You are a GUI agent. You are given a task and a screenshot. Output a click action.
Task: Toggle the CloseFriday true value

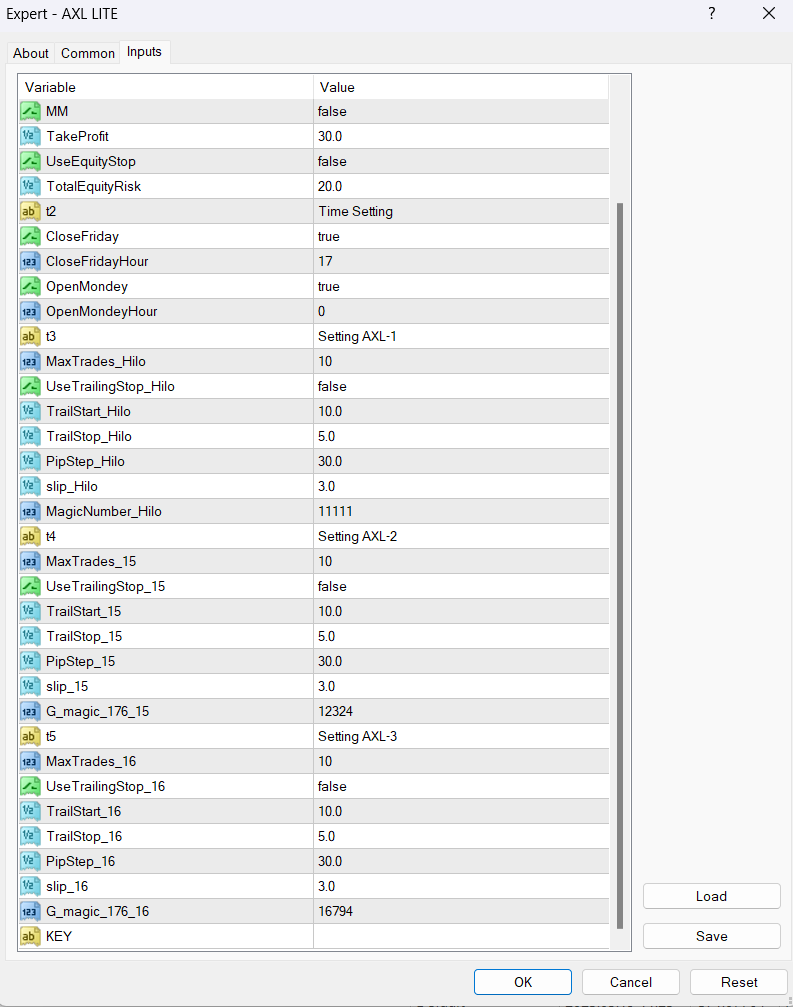460,236
